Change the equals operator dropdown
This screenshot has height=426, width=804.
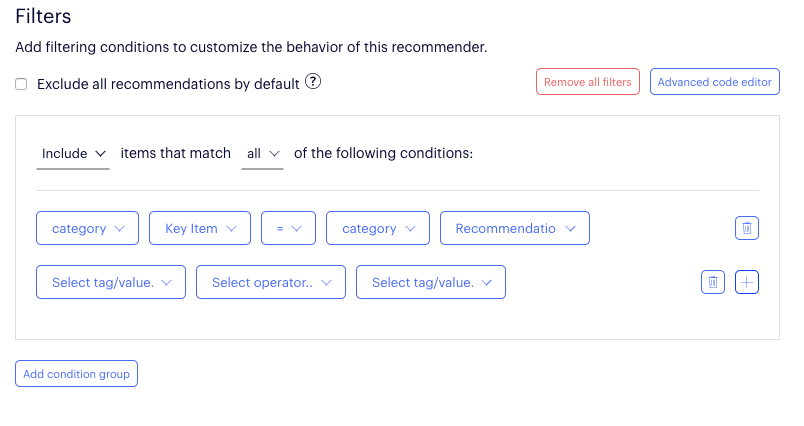(x=288, y=229)
